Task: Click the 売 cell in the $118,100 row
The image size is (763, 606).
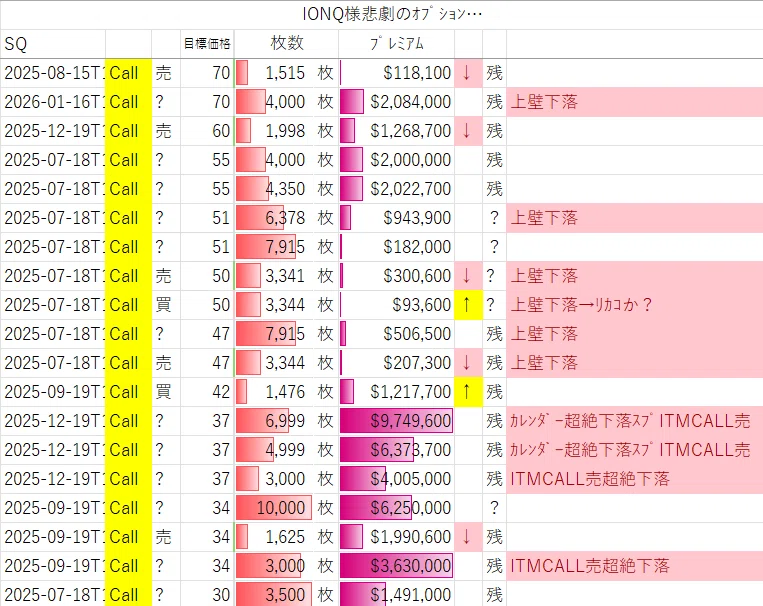Action: tap(166, 73)
